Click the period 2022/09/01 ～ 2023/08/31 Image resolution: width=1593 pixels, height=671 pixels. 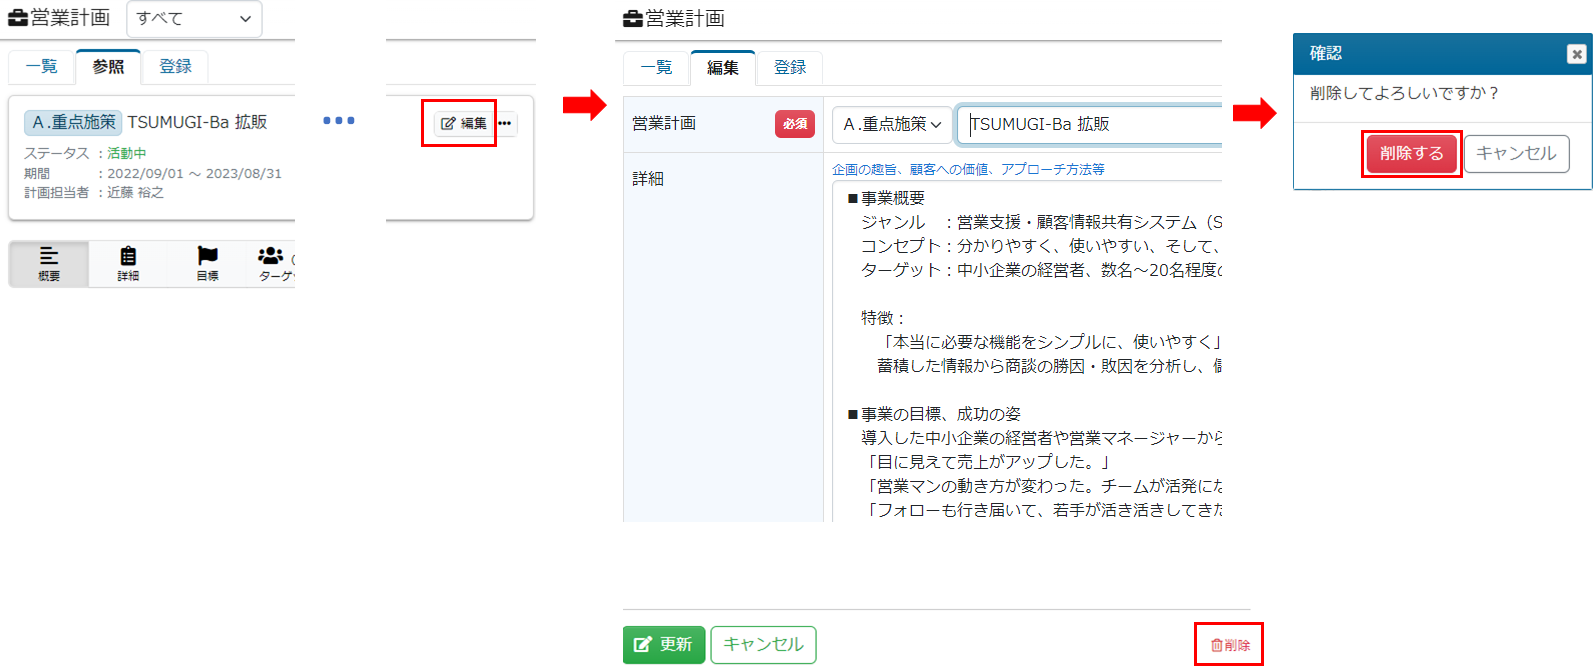click(195, 173)
